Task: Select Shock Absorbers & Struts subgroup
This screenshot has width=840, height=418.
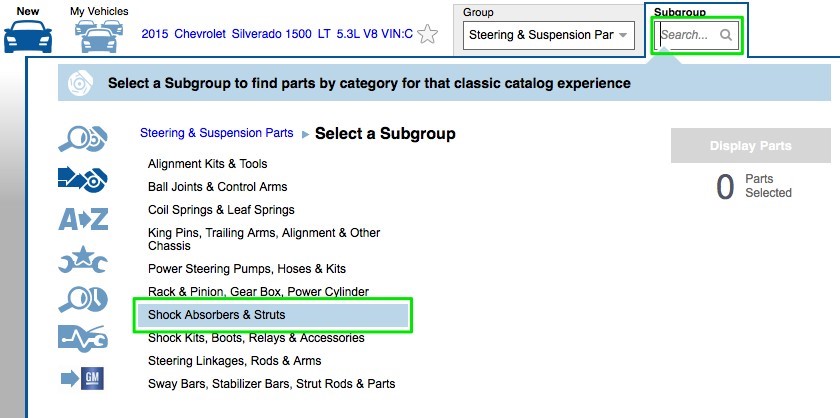Action: [217, 315]
